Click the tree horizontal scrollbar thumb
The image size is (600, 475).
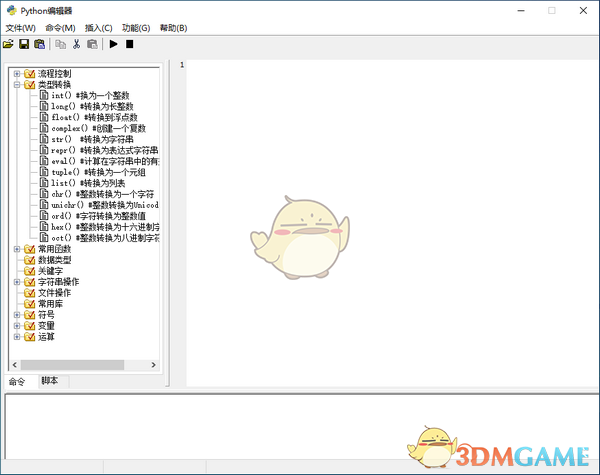coord(72,365)
